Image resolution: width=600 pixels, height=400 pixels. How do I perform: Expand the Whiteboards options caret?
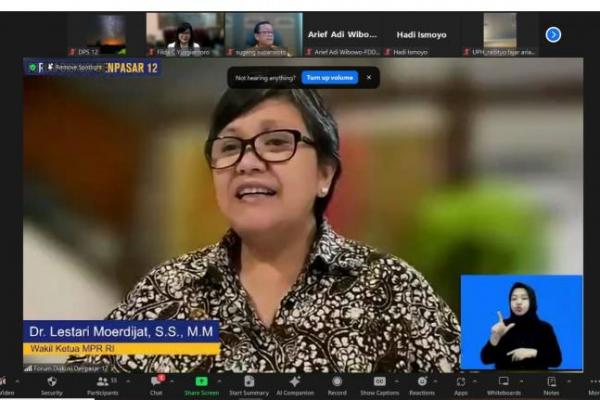(x=521, y=381)
